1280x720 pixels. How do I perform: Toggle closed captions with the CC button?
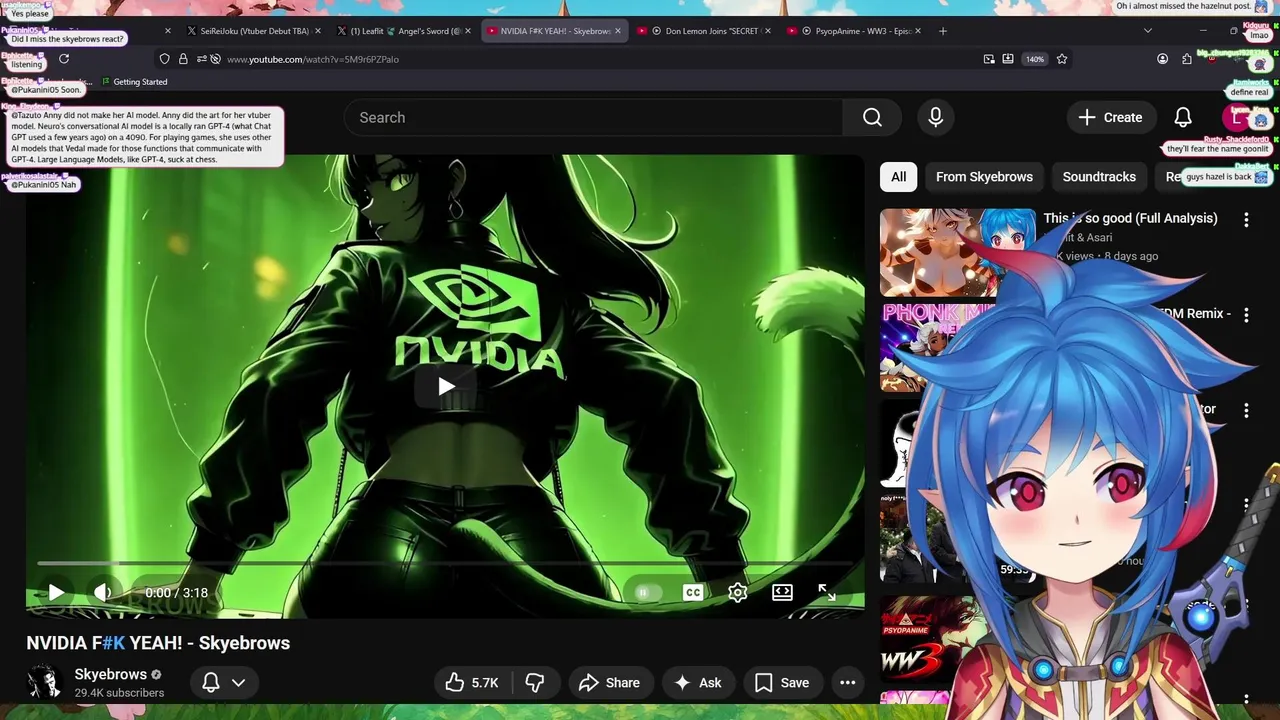(x=692, y=593)
